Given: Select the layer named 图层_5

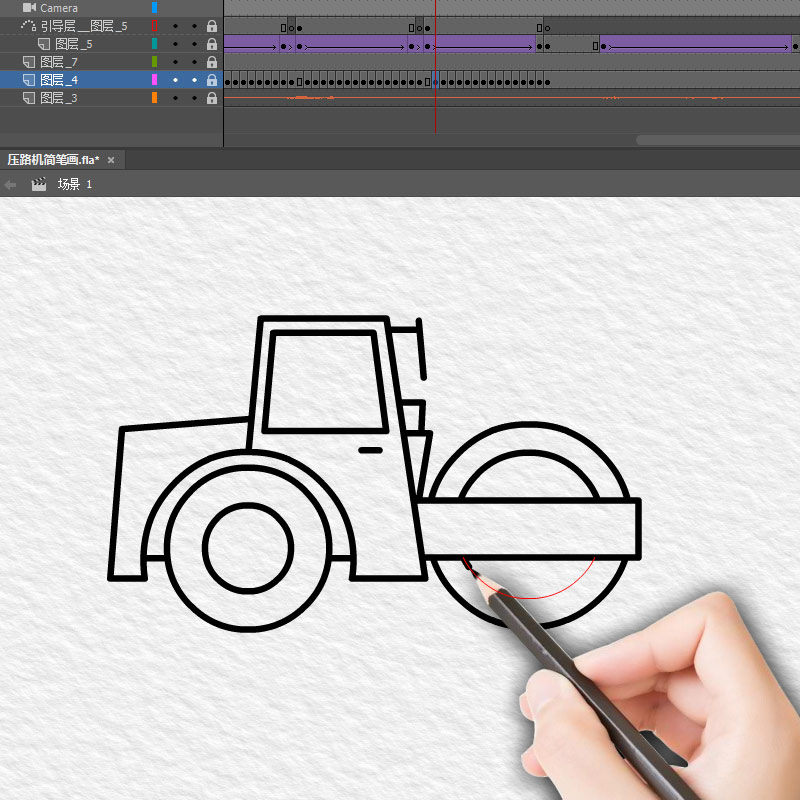Looking at the screenshot, I should pos(74,44).
